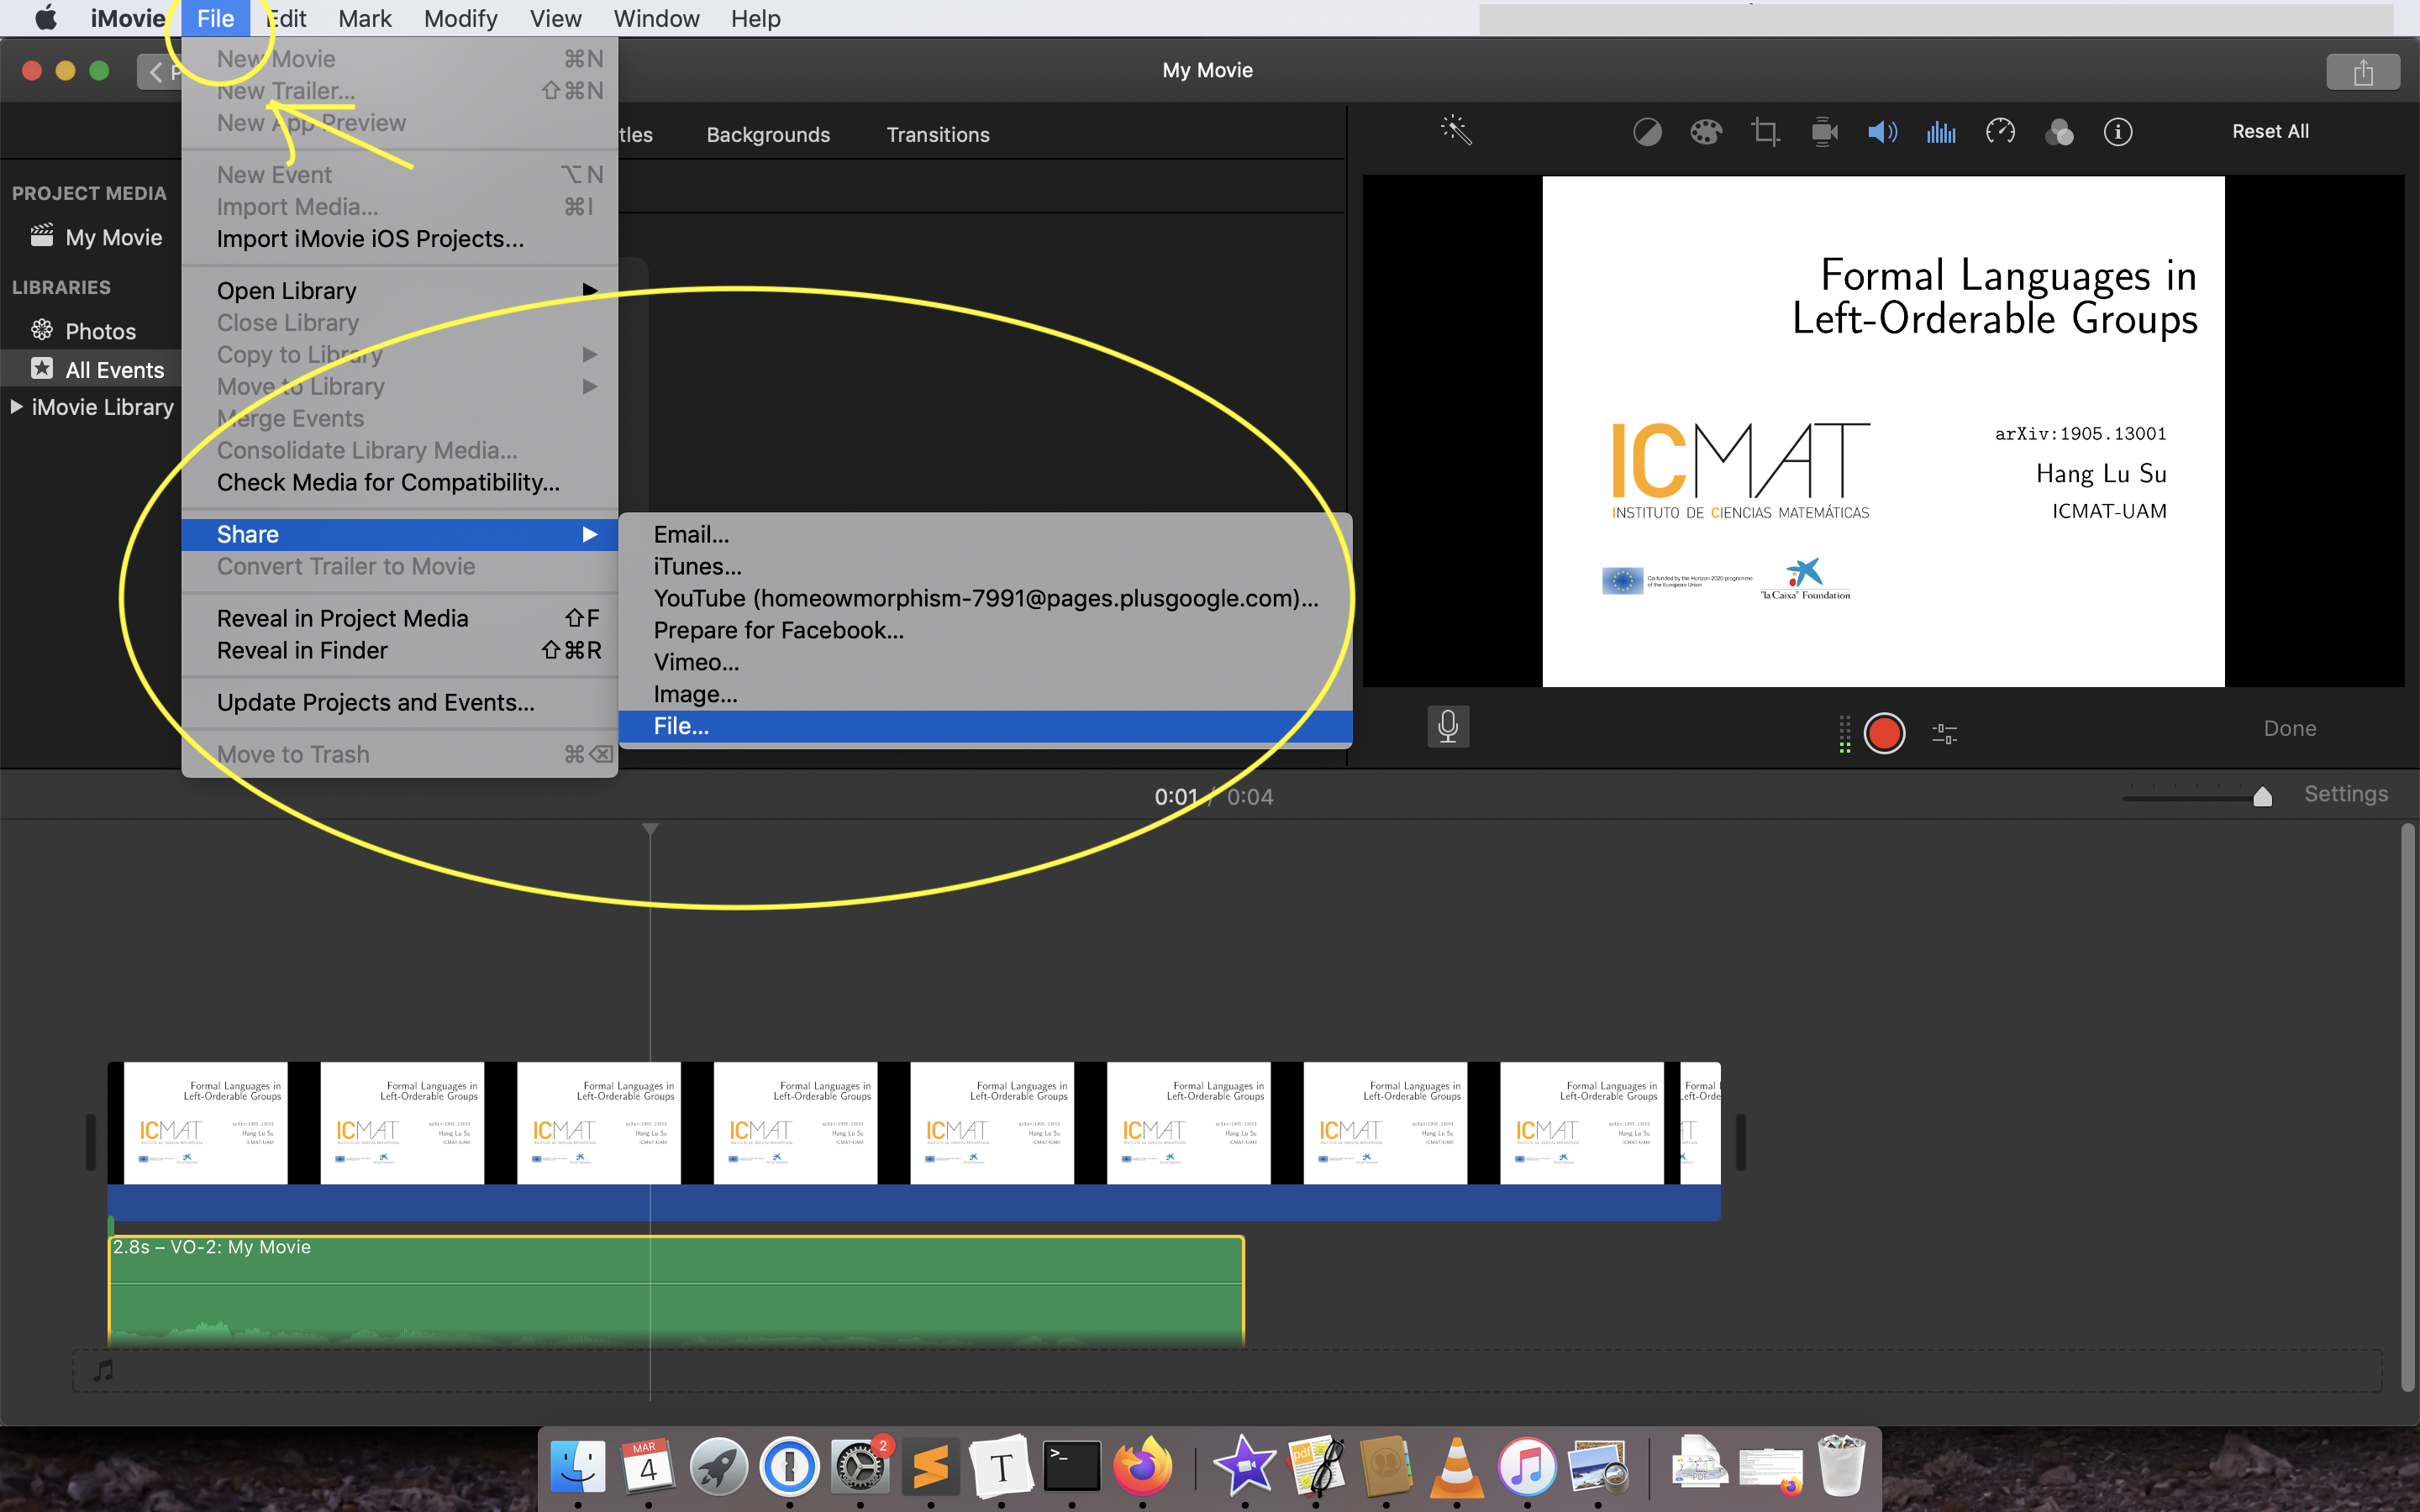Select iTunes... share option
2420x1512 pixels.
985,566
